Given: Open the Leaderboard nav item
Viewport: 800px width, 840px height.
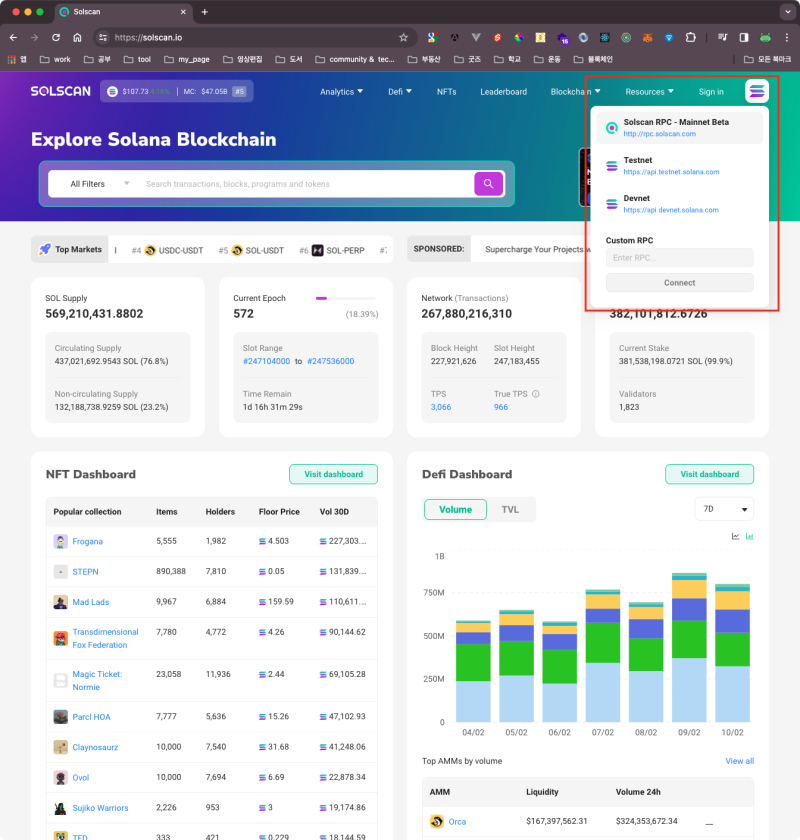Looking at the screenshot, I should pos(503,92).
